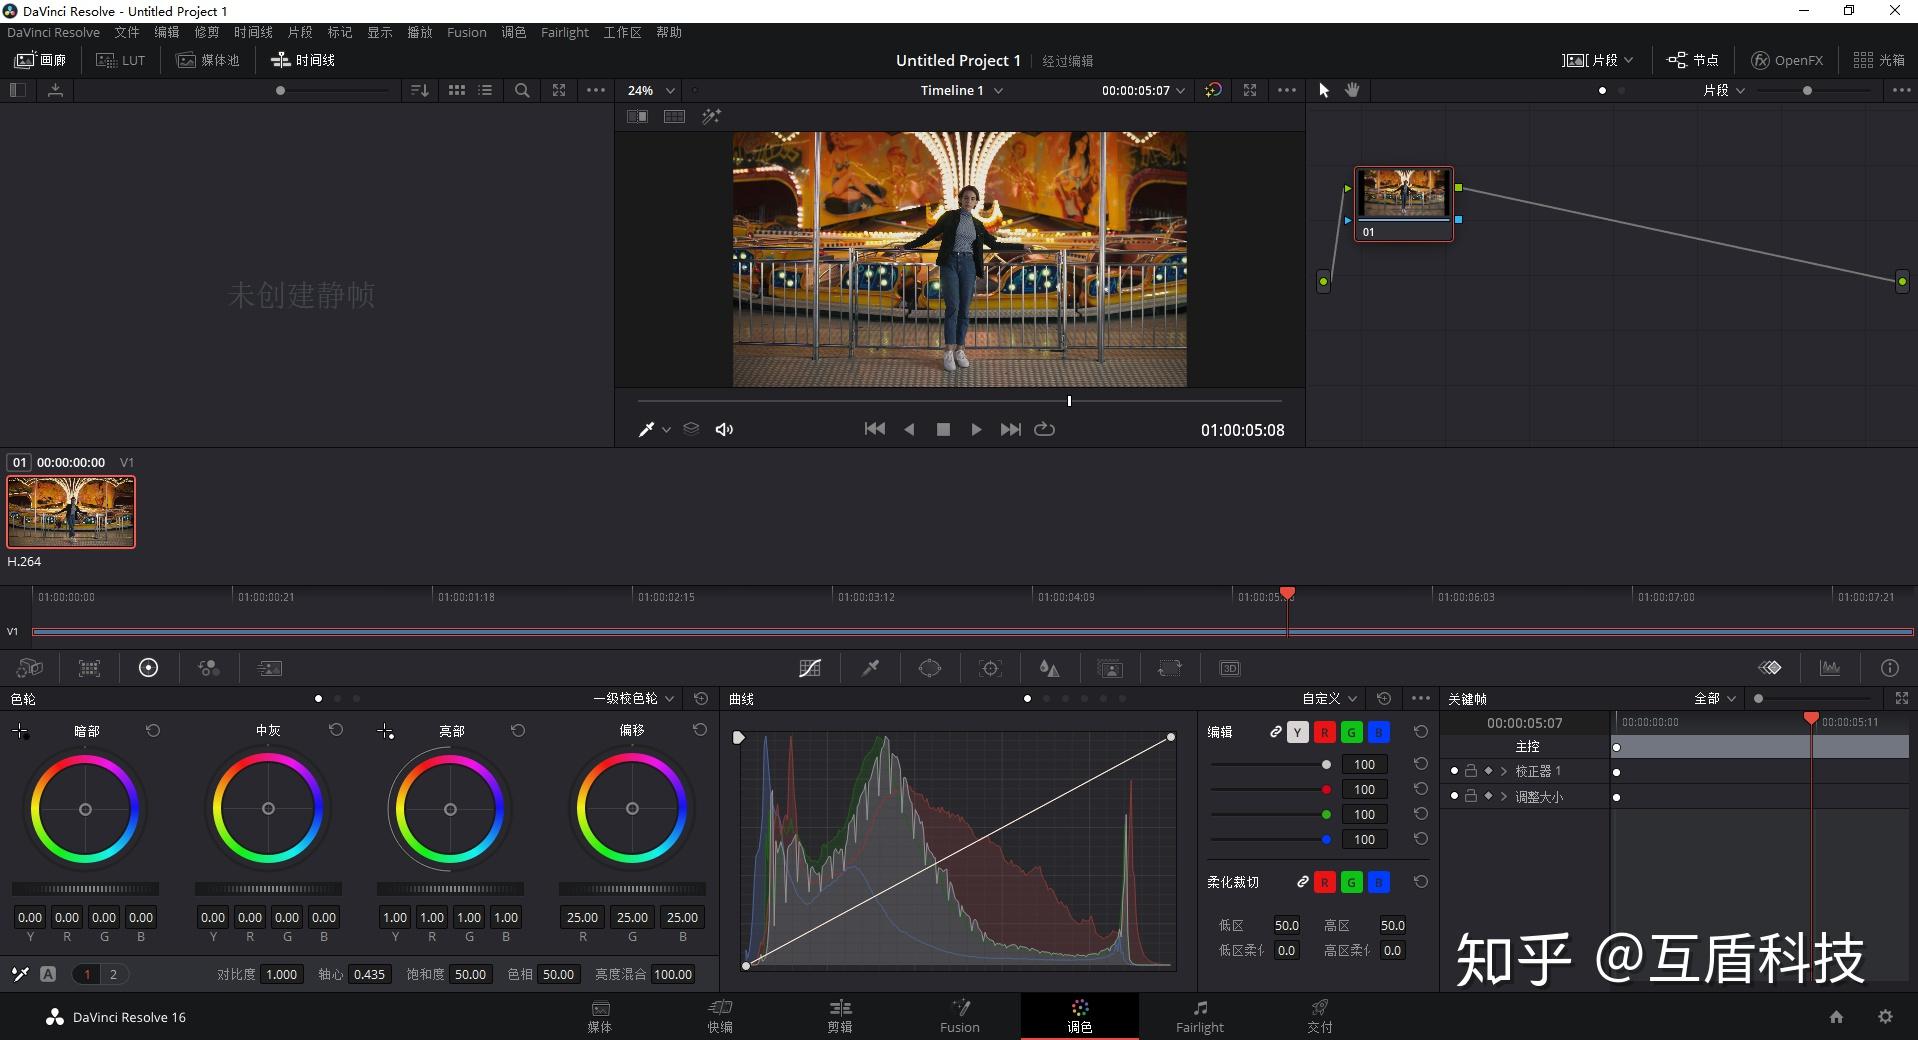Viewport: 1918px width, 1040px height.
Task: Click the search icon in gallery toolbar
Action: (522, 90)
